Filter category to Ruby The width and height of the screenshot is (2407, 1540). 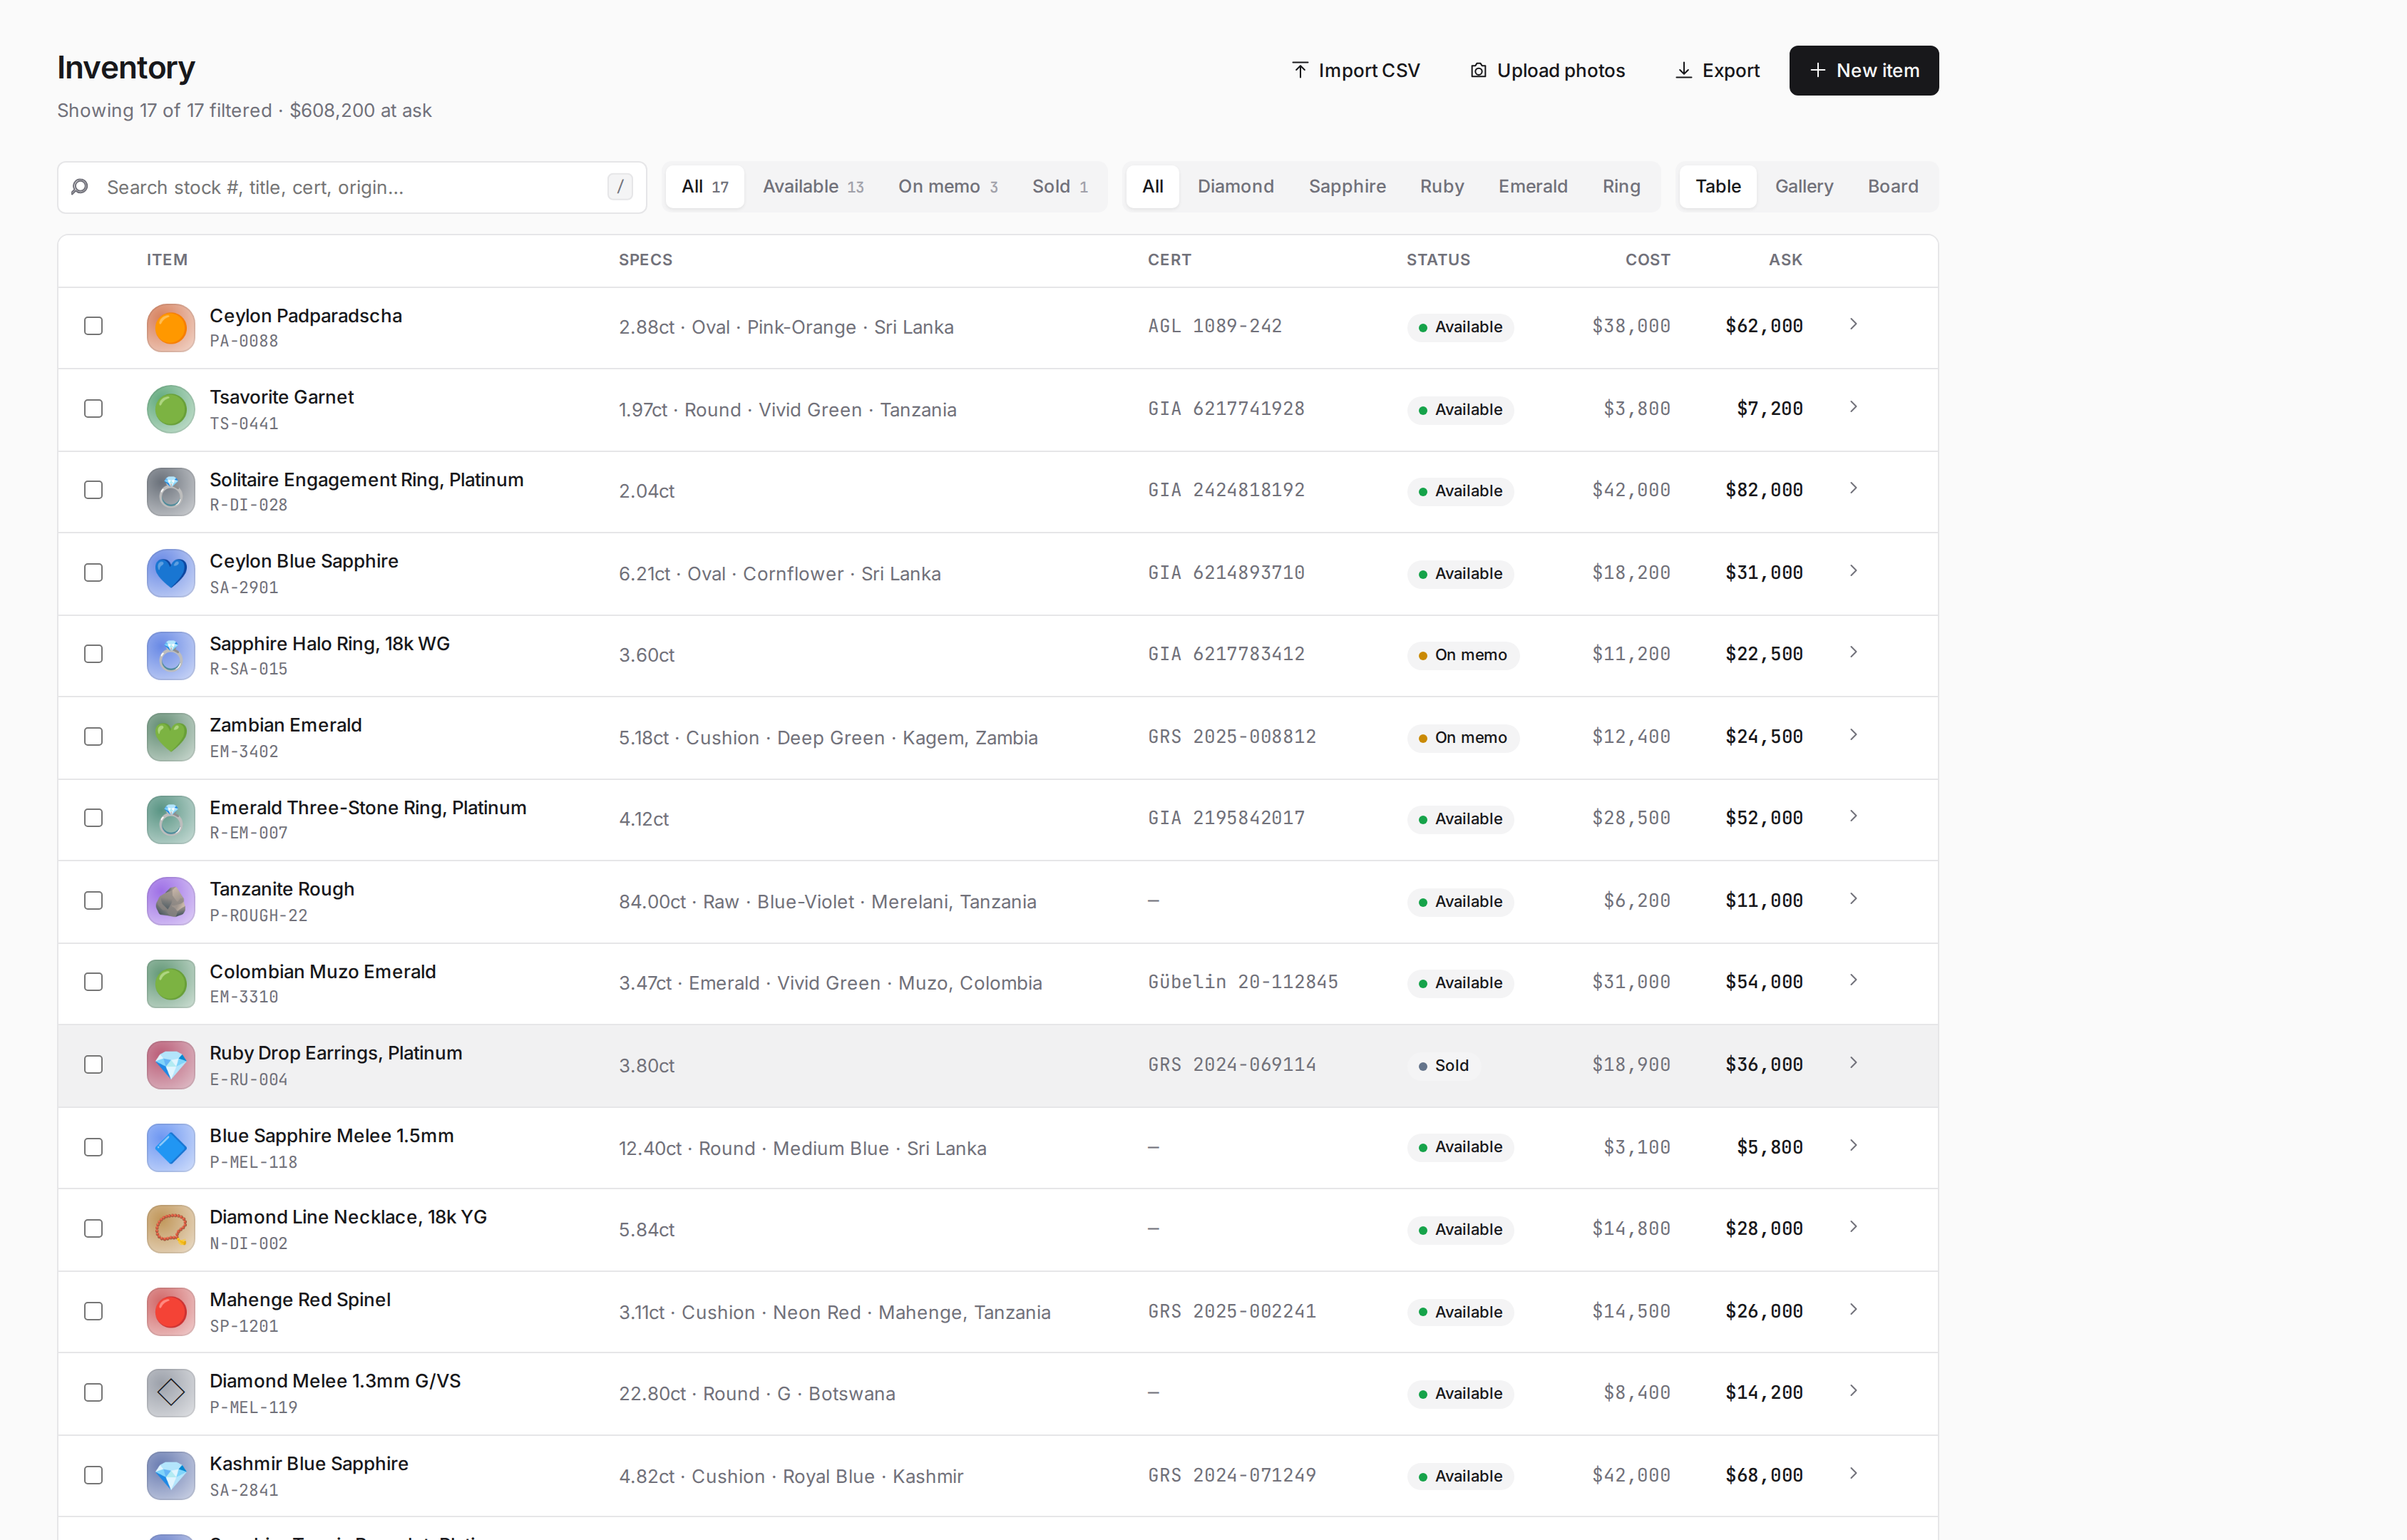[1442, 187]
